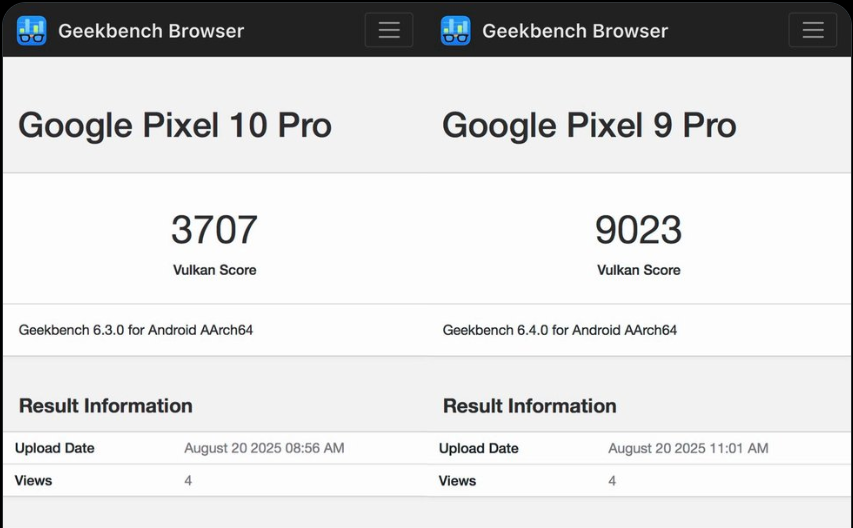The image size is (853, 528).
Task: Select the Google Pixel 10 Pro heading
Action: pos(175,125)
